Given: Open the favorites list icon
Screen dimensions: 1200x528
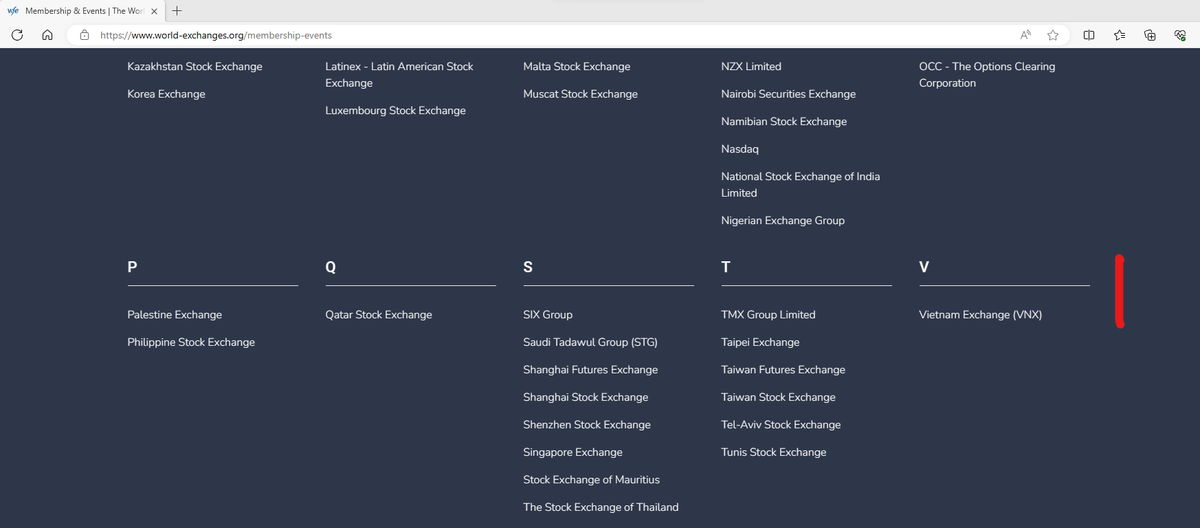Looking at the screenshot, I should tap(1119, 35).
